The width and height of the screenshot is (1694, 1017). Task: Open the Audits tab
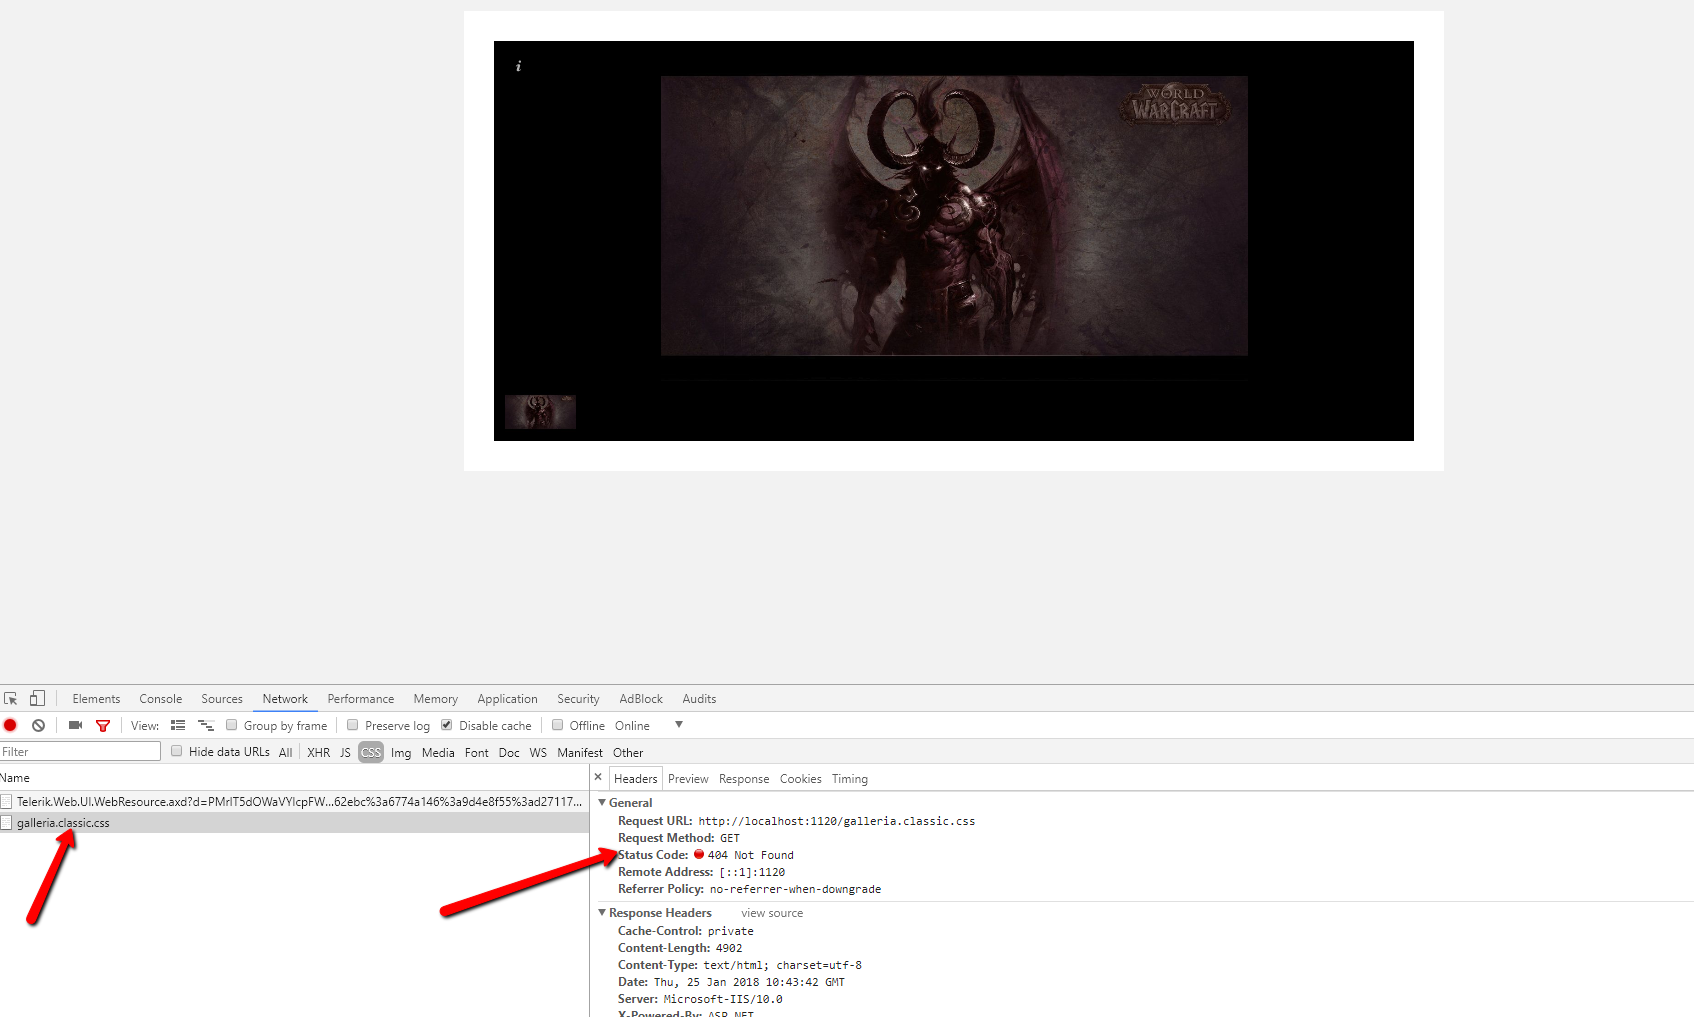click(699, 699)
